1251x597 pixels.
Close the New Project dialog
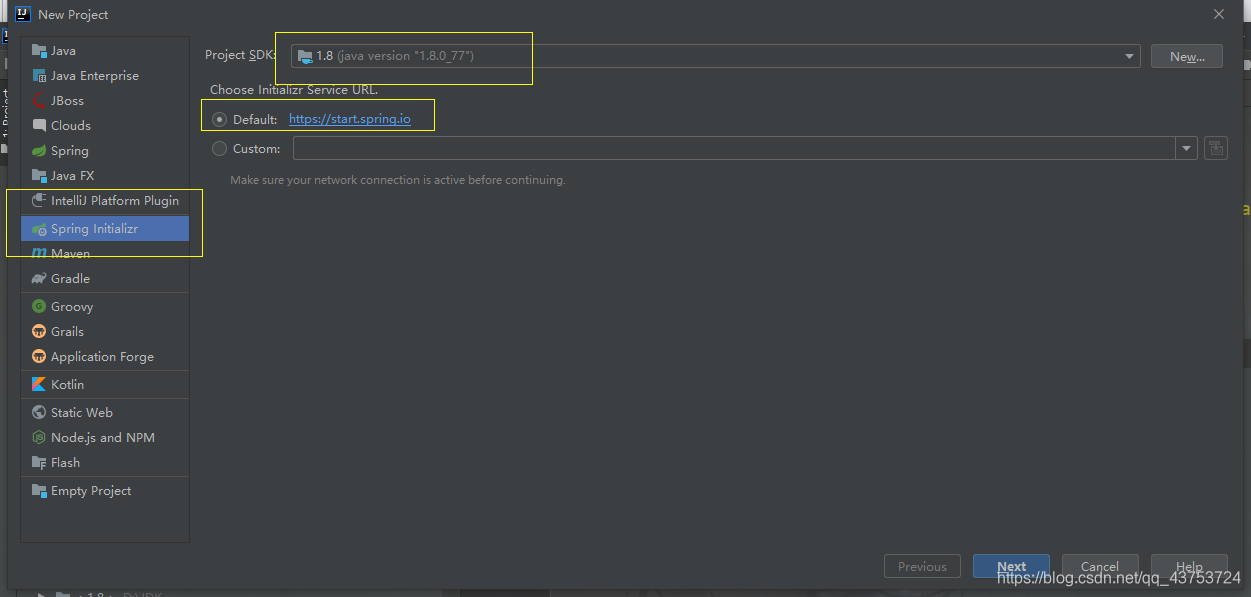click(x=1218, y=14)
